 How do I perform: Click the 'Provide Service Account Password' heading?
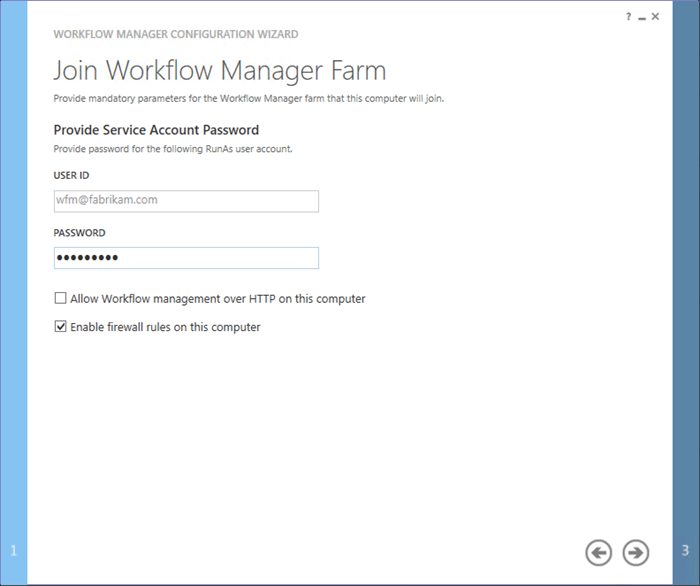[x=156, y=130]
